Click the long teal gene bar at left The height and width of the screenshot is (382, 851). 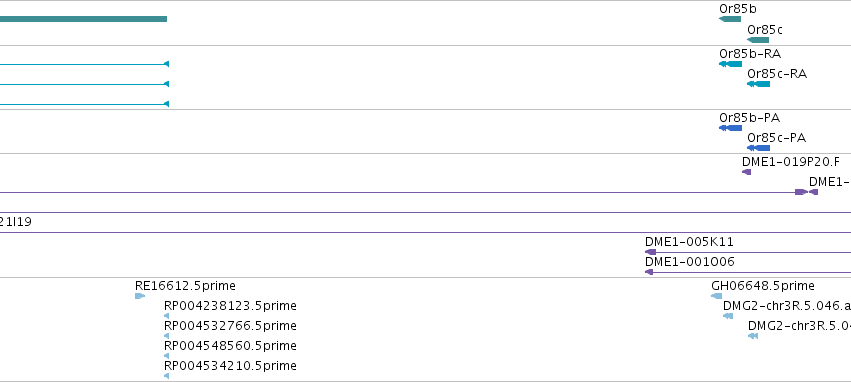[x=84, y=19]
